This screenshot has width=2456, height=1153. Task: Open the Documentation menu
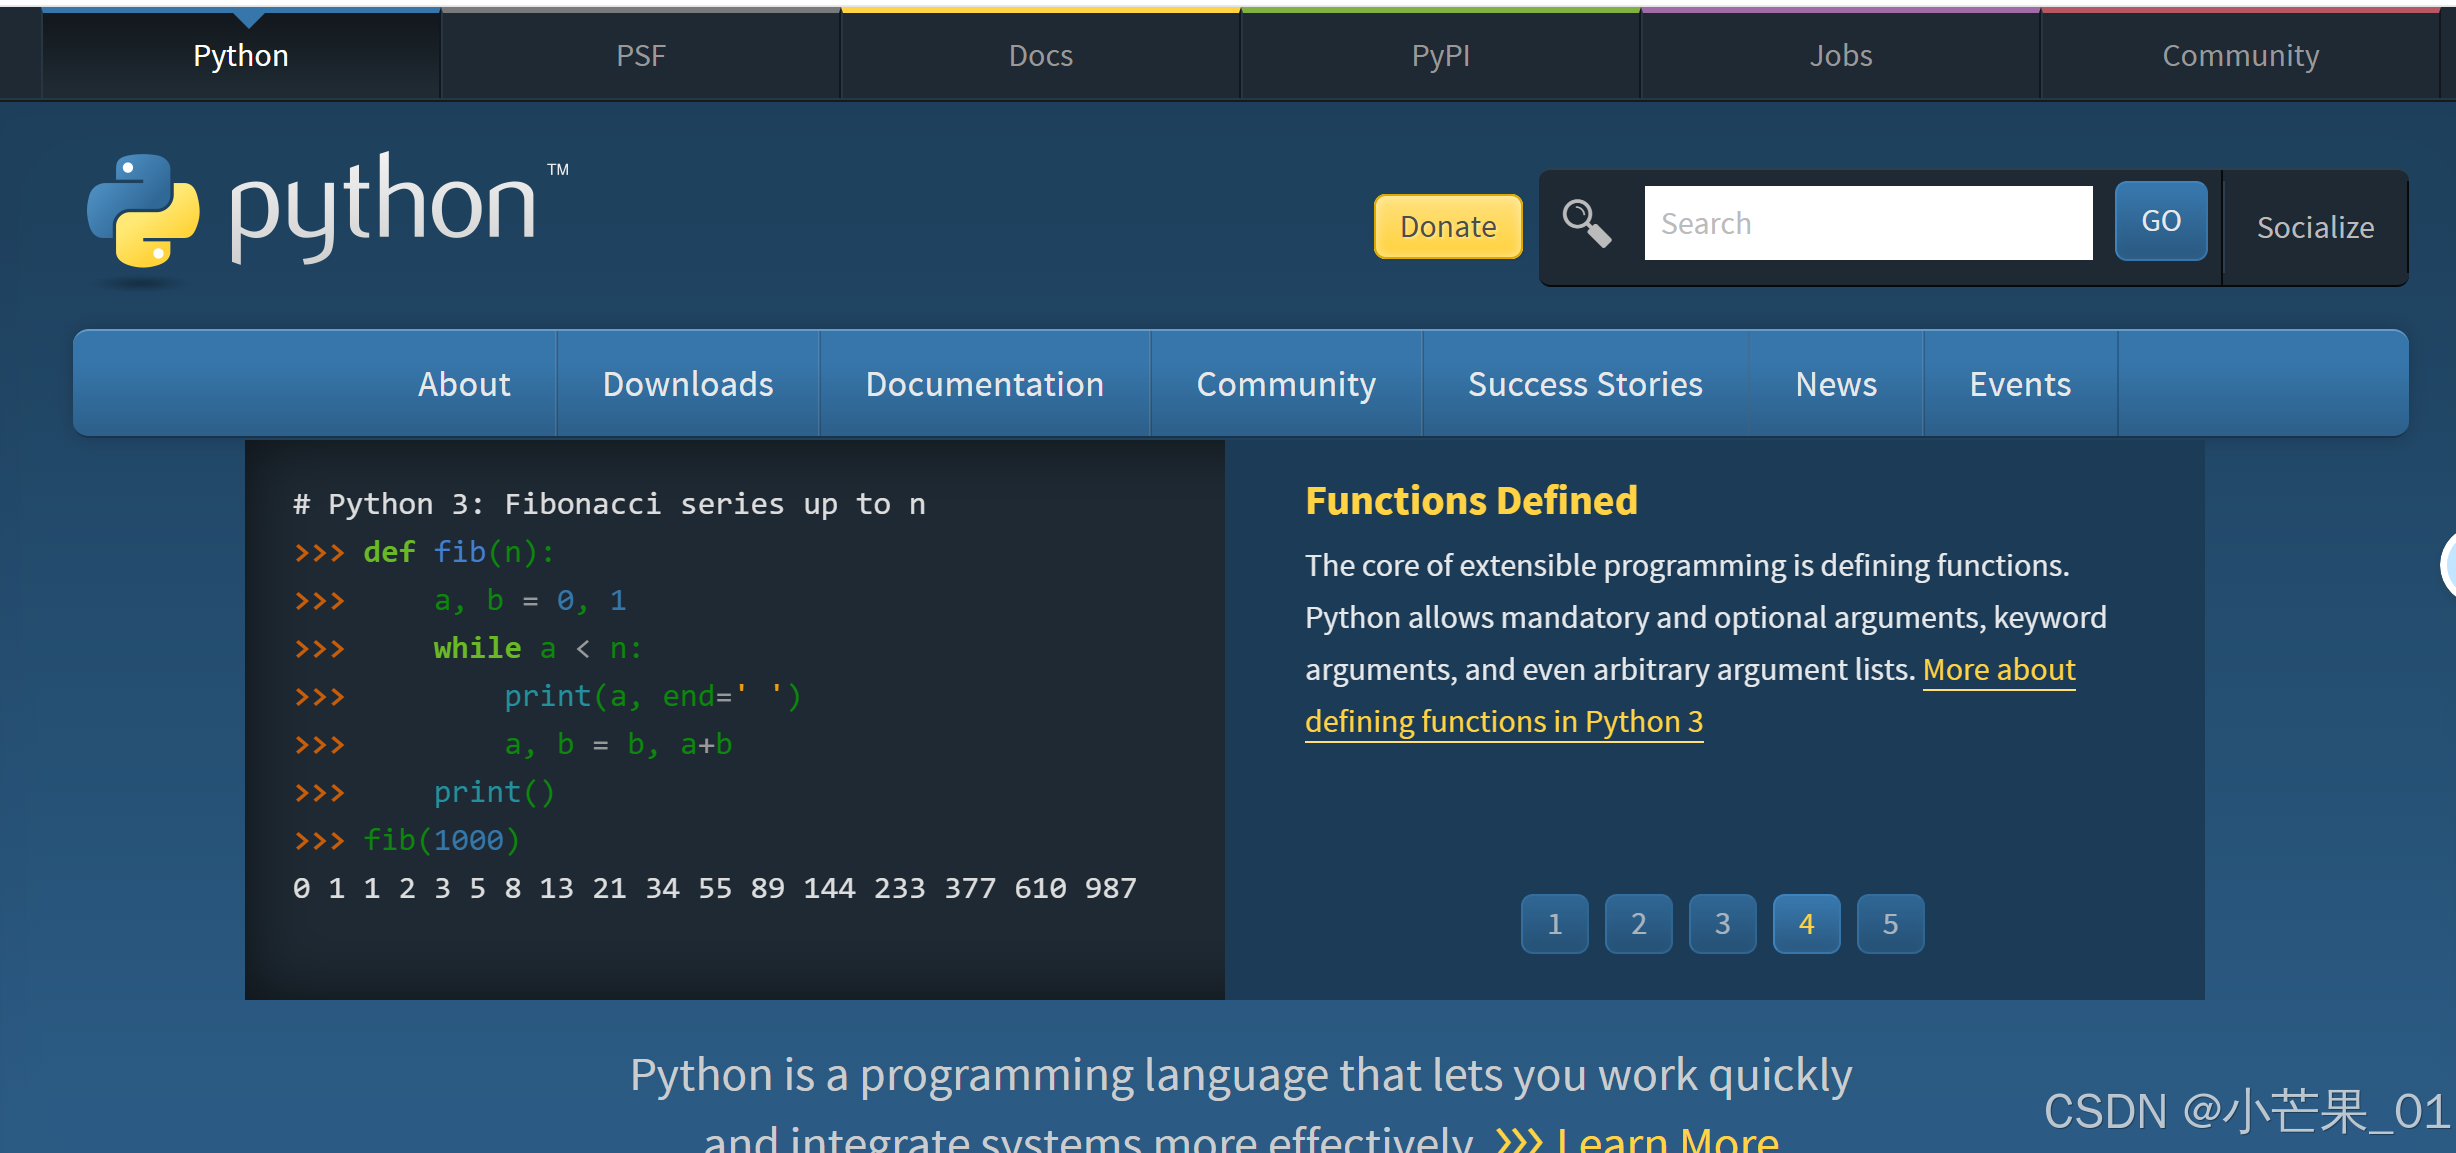(985, 384)
